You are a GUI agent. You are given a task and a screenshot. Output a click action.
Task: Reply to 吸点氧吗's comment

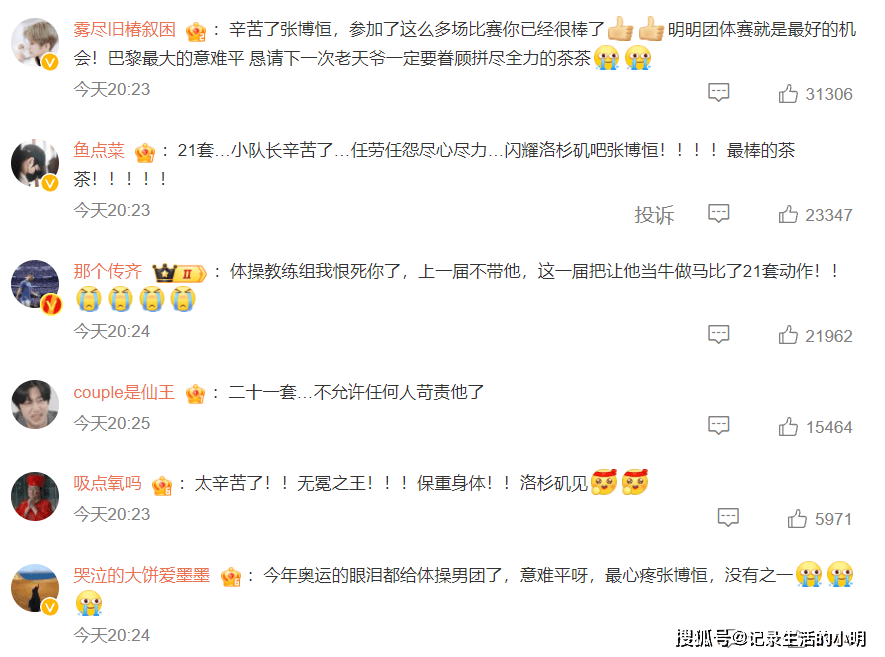click(x=728, y=517)
